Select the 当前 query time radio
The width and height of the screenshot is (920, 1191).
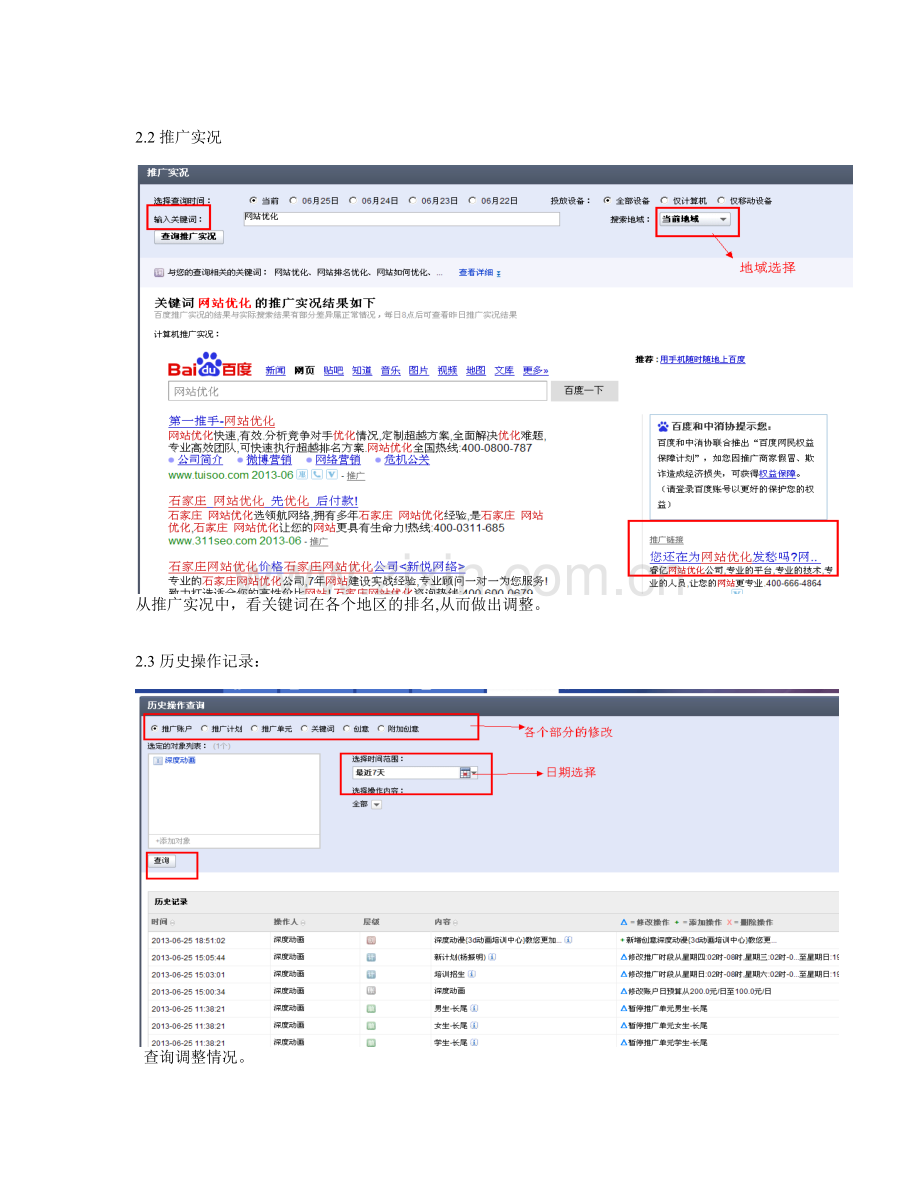click(253, 201)
